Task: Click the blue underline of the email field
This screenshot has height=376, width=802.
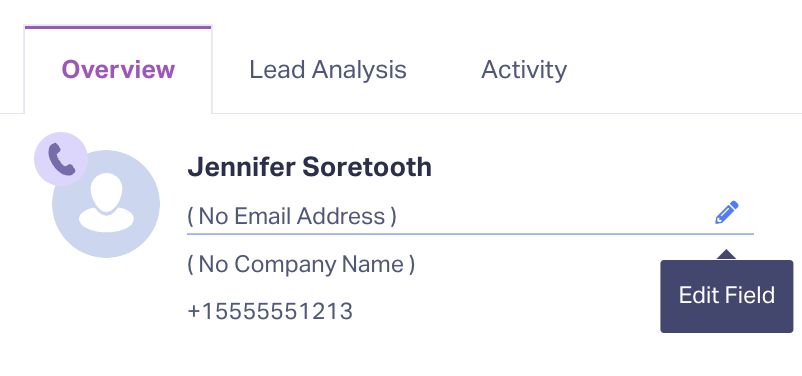Action: click(x=470, y=234)
